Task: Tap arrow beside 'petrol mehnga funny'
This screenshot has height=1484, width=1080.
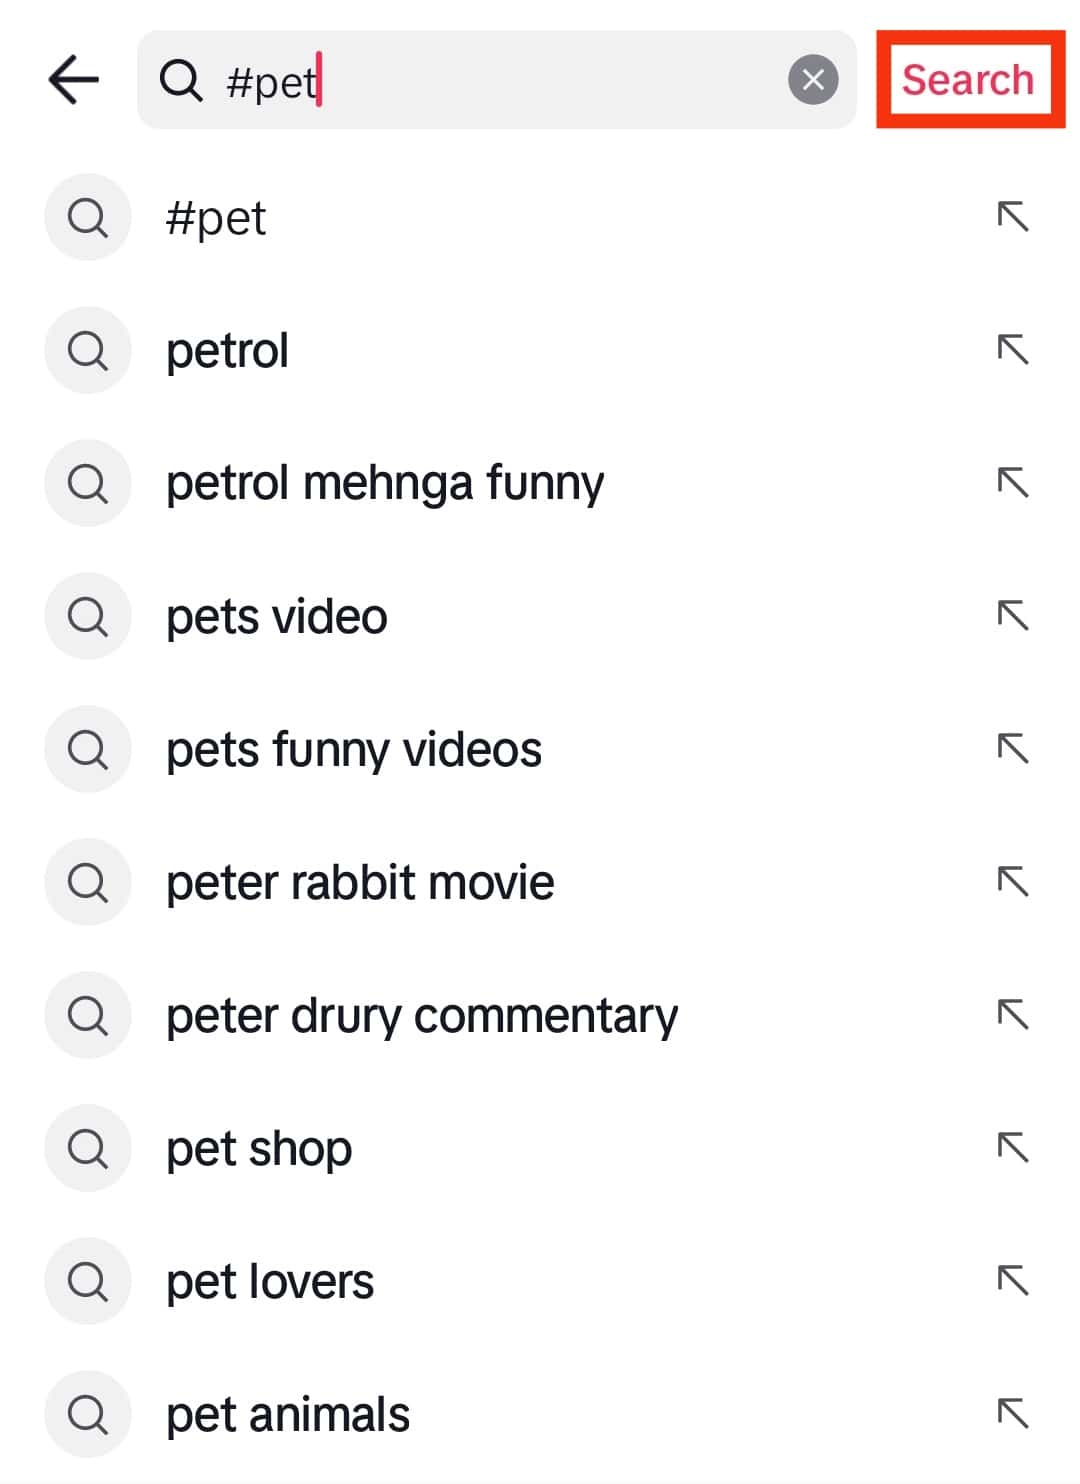Action: click(1012, 482)
